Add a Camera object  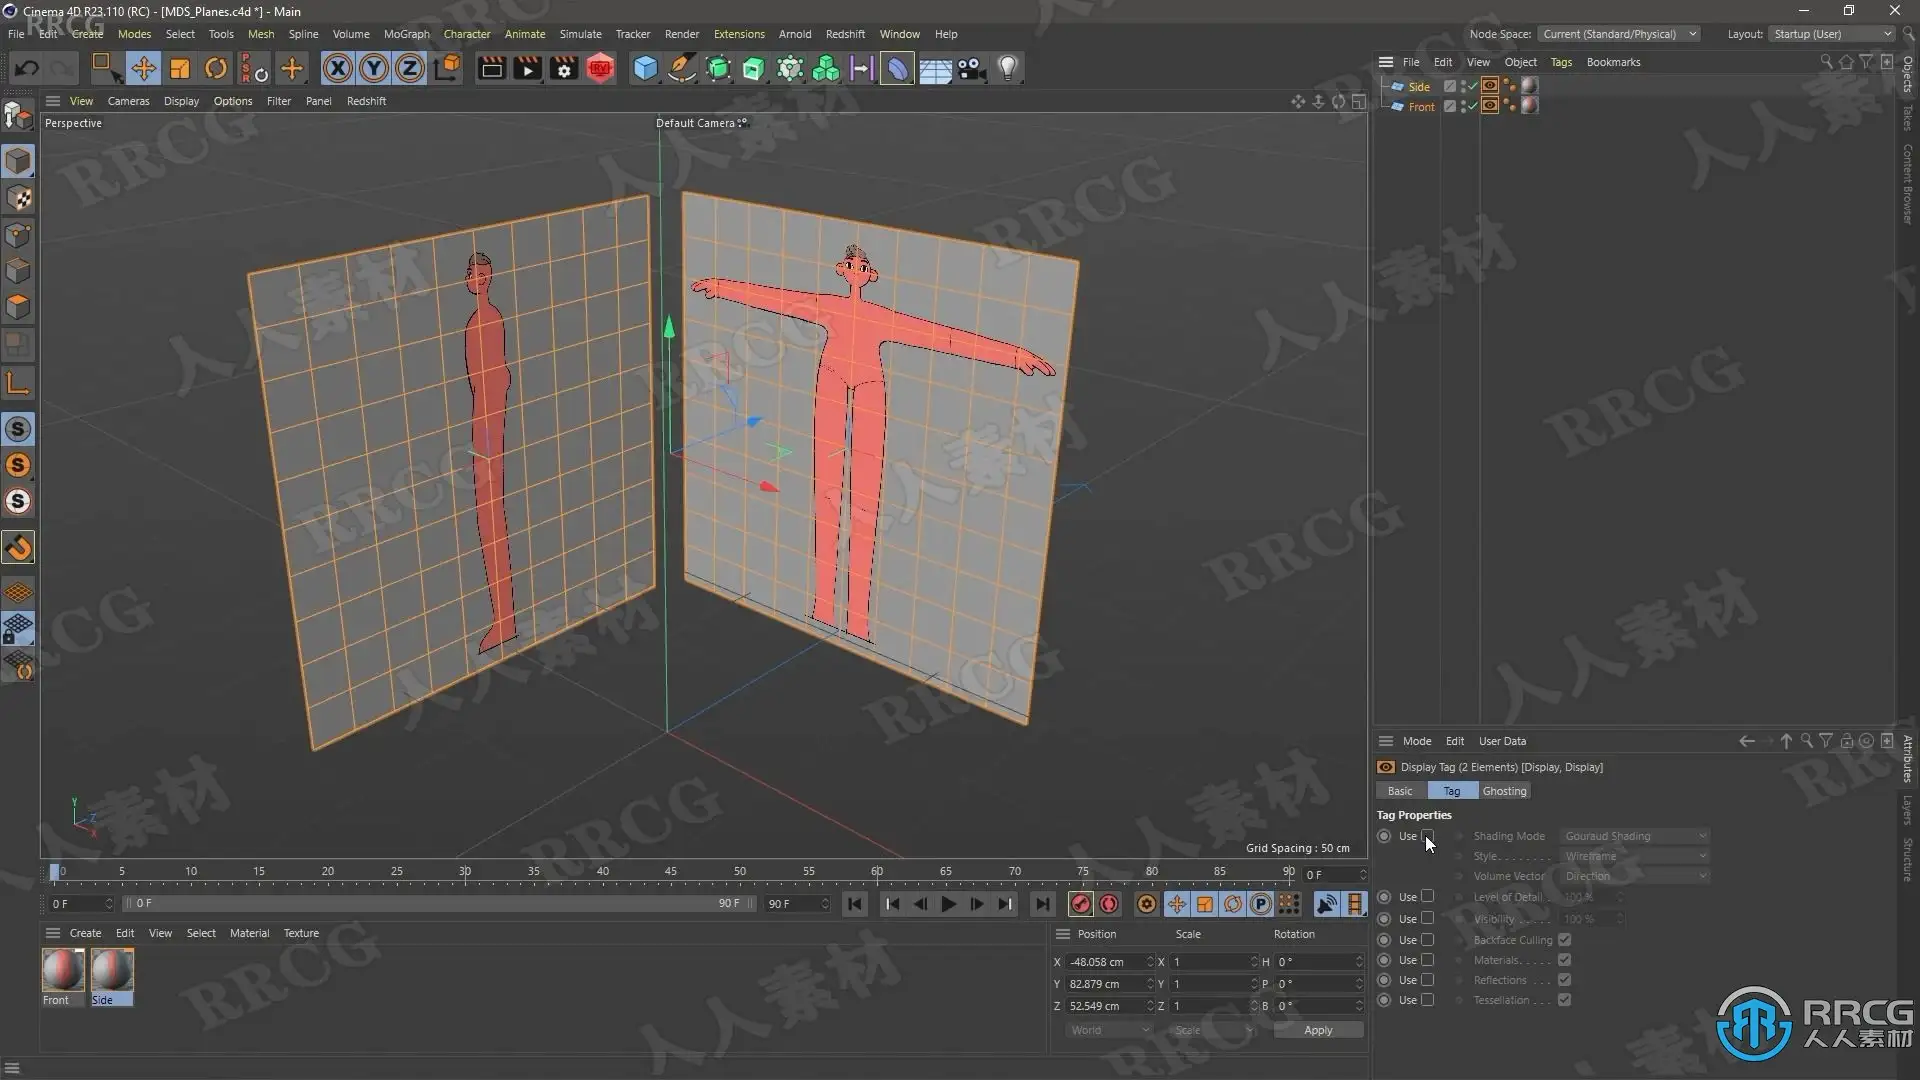[x=970, y=68]
